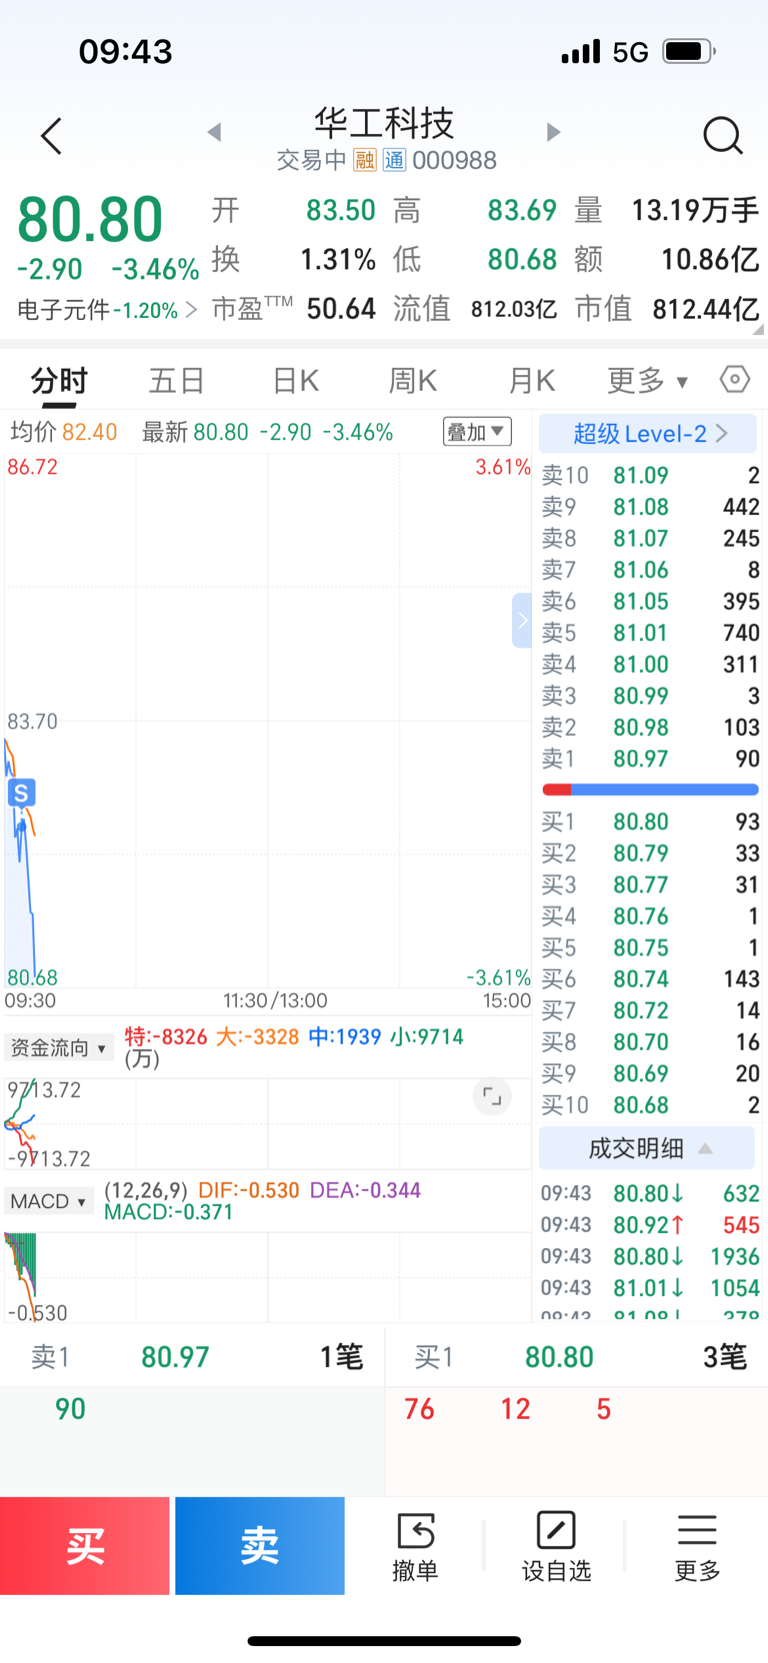Tap the MACD histogram chart

point(268,1277)
